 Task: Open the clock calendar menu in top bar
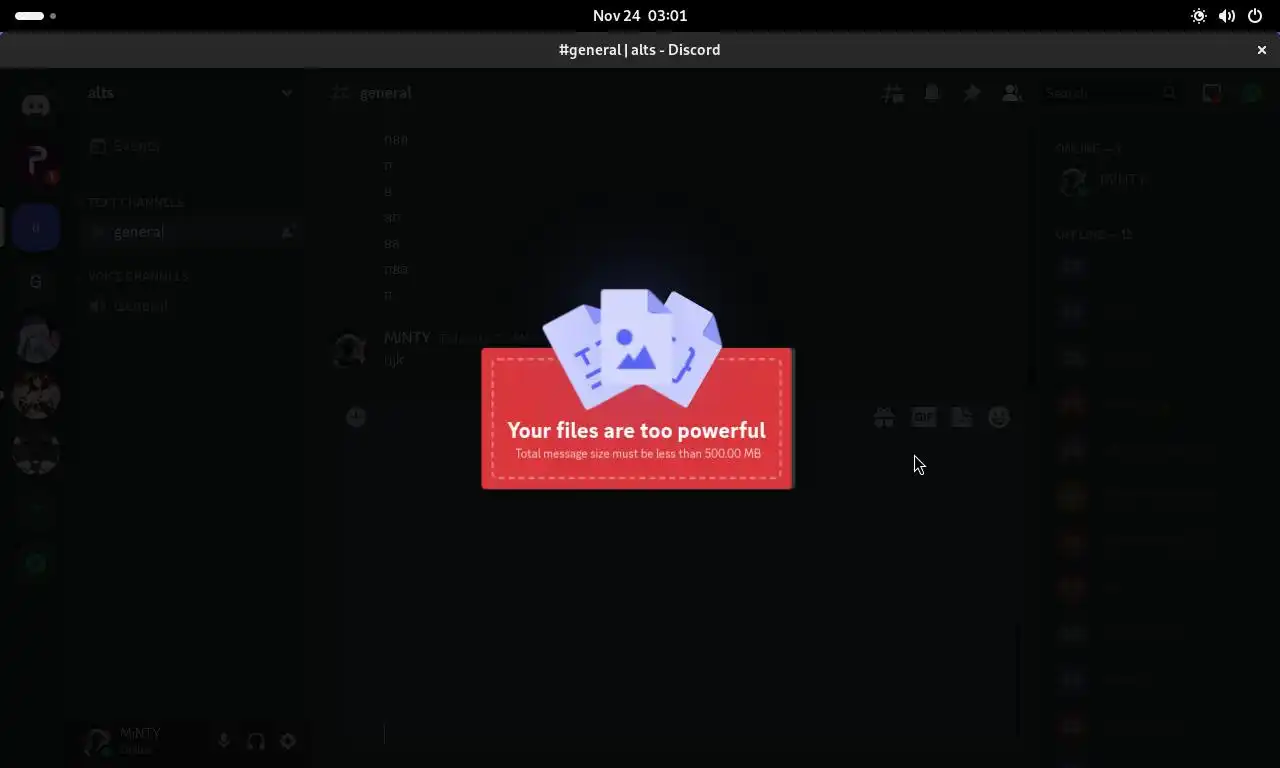[640, 16]
